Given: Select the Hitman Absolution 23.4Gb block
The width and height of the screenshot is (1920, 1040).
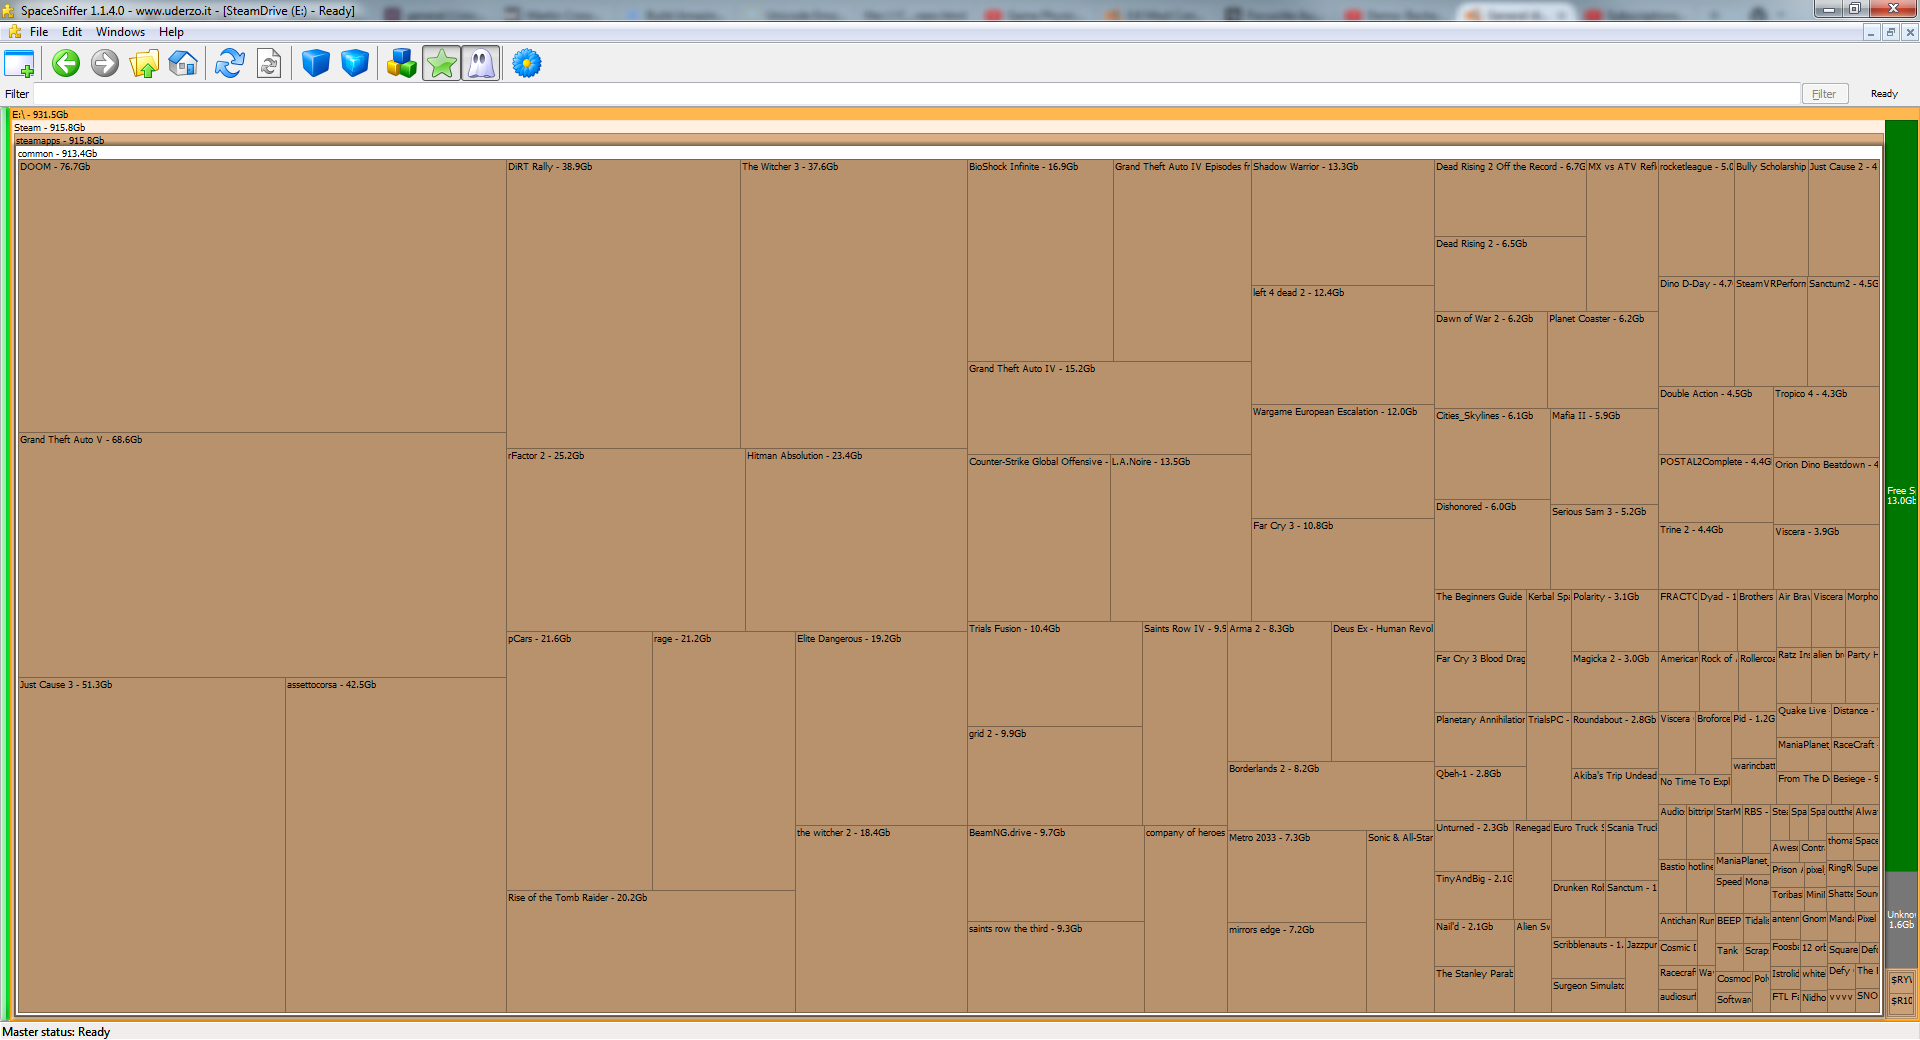Looking at the screenshot, I should point(856,540).
